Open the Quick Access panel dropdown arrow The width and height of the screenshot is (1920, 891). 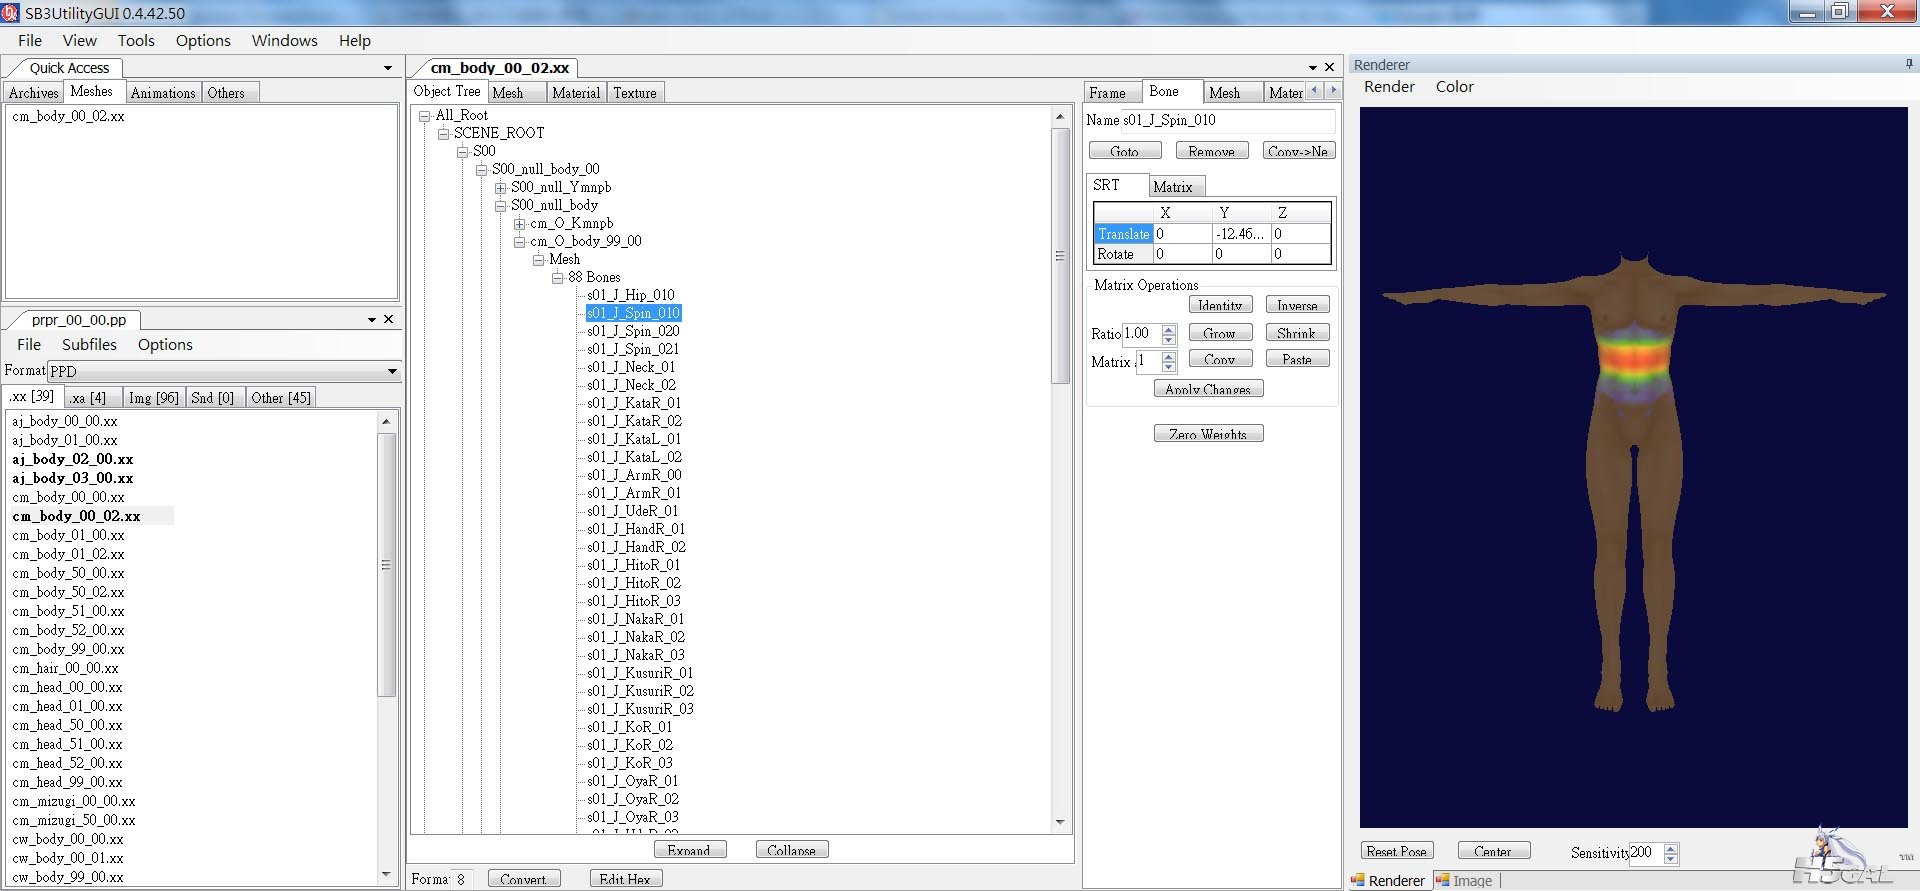pos(388,68)
